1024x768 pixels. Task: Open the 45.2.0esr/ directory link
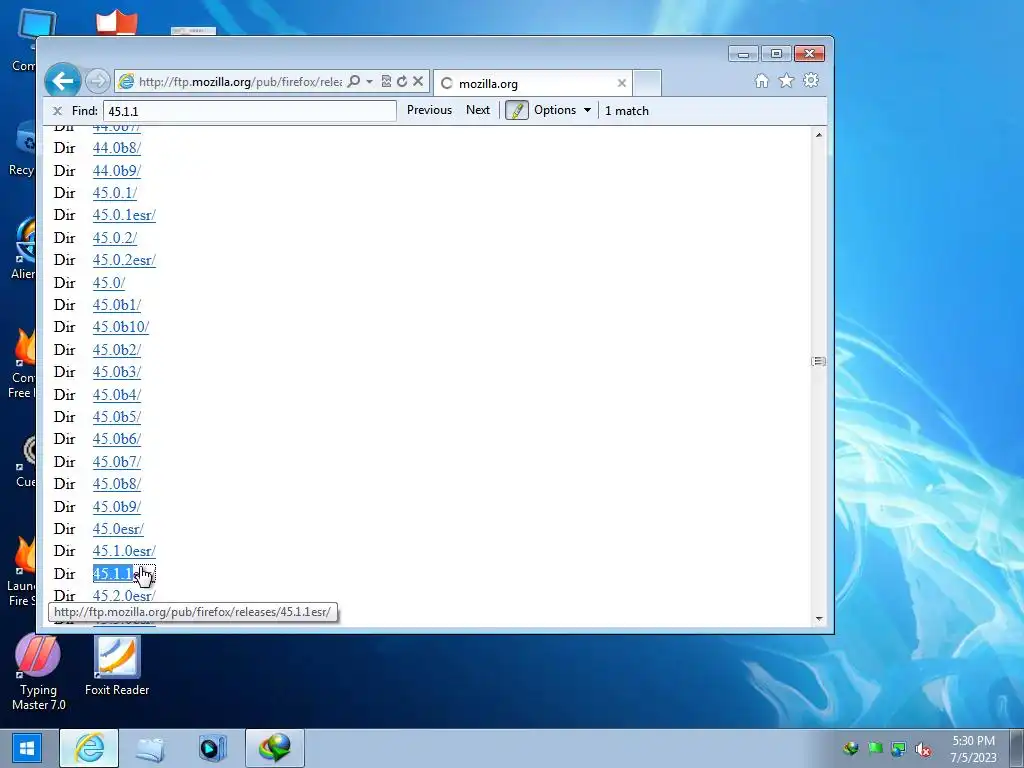click(124, 596)
